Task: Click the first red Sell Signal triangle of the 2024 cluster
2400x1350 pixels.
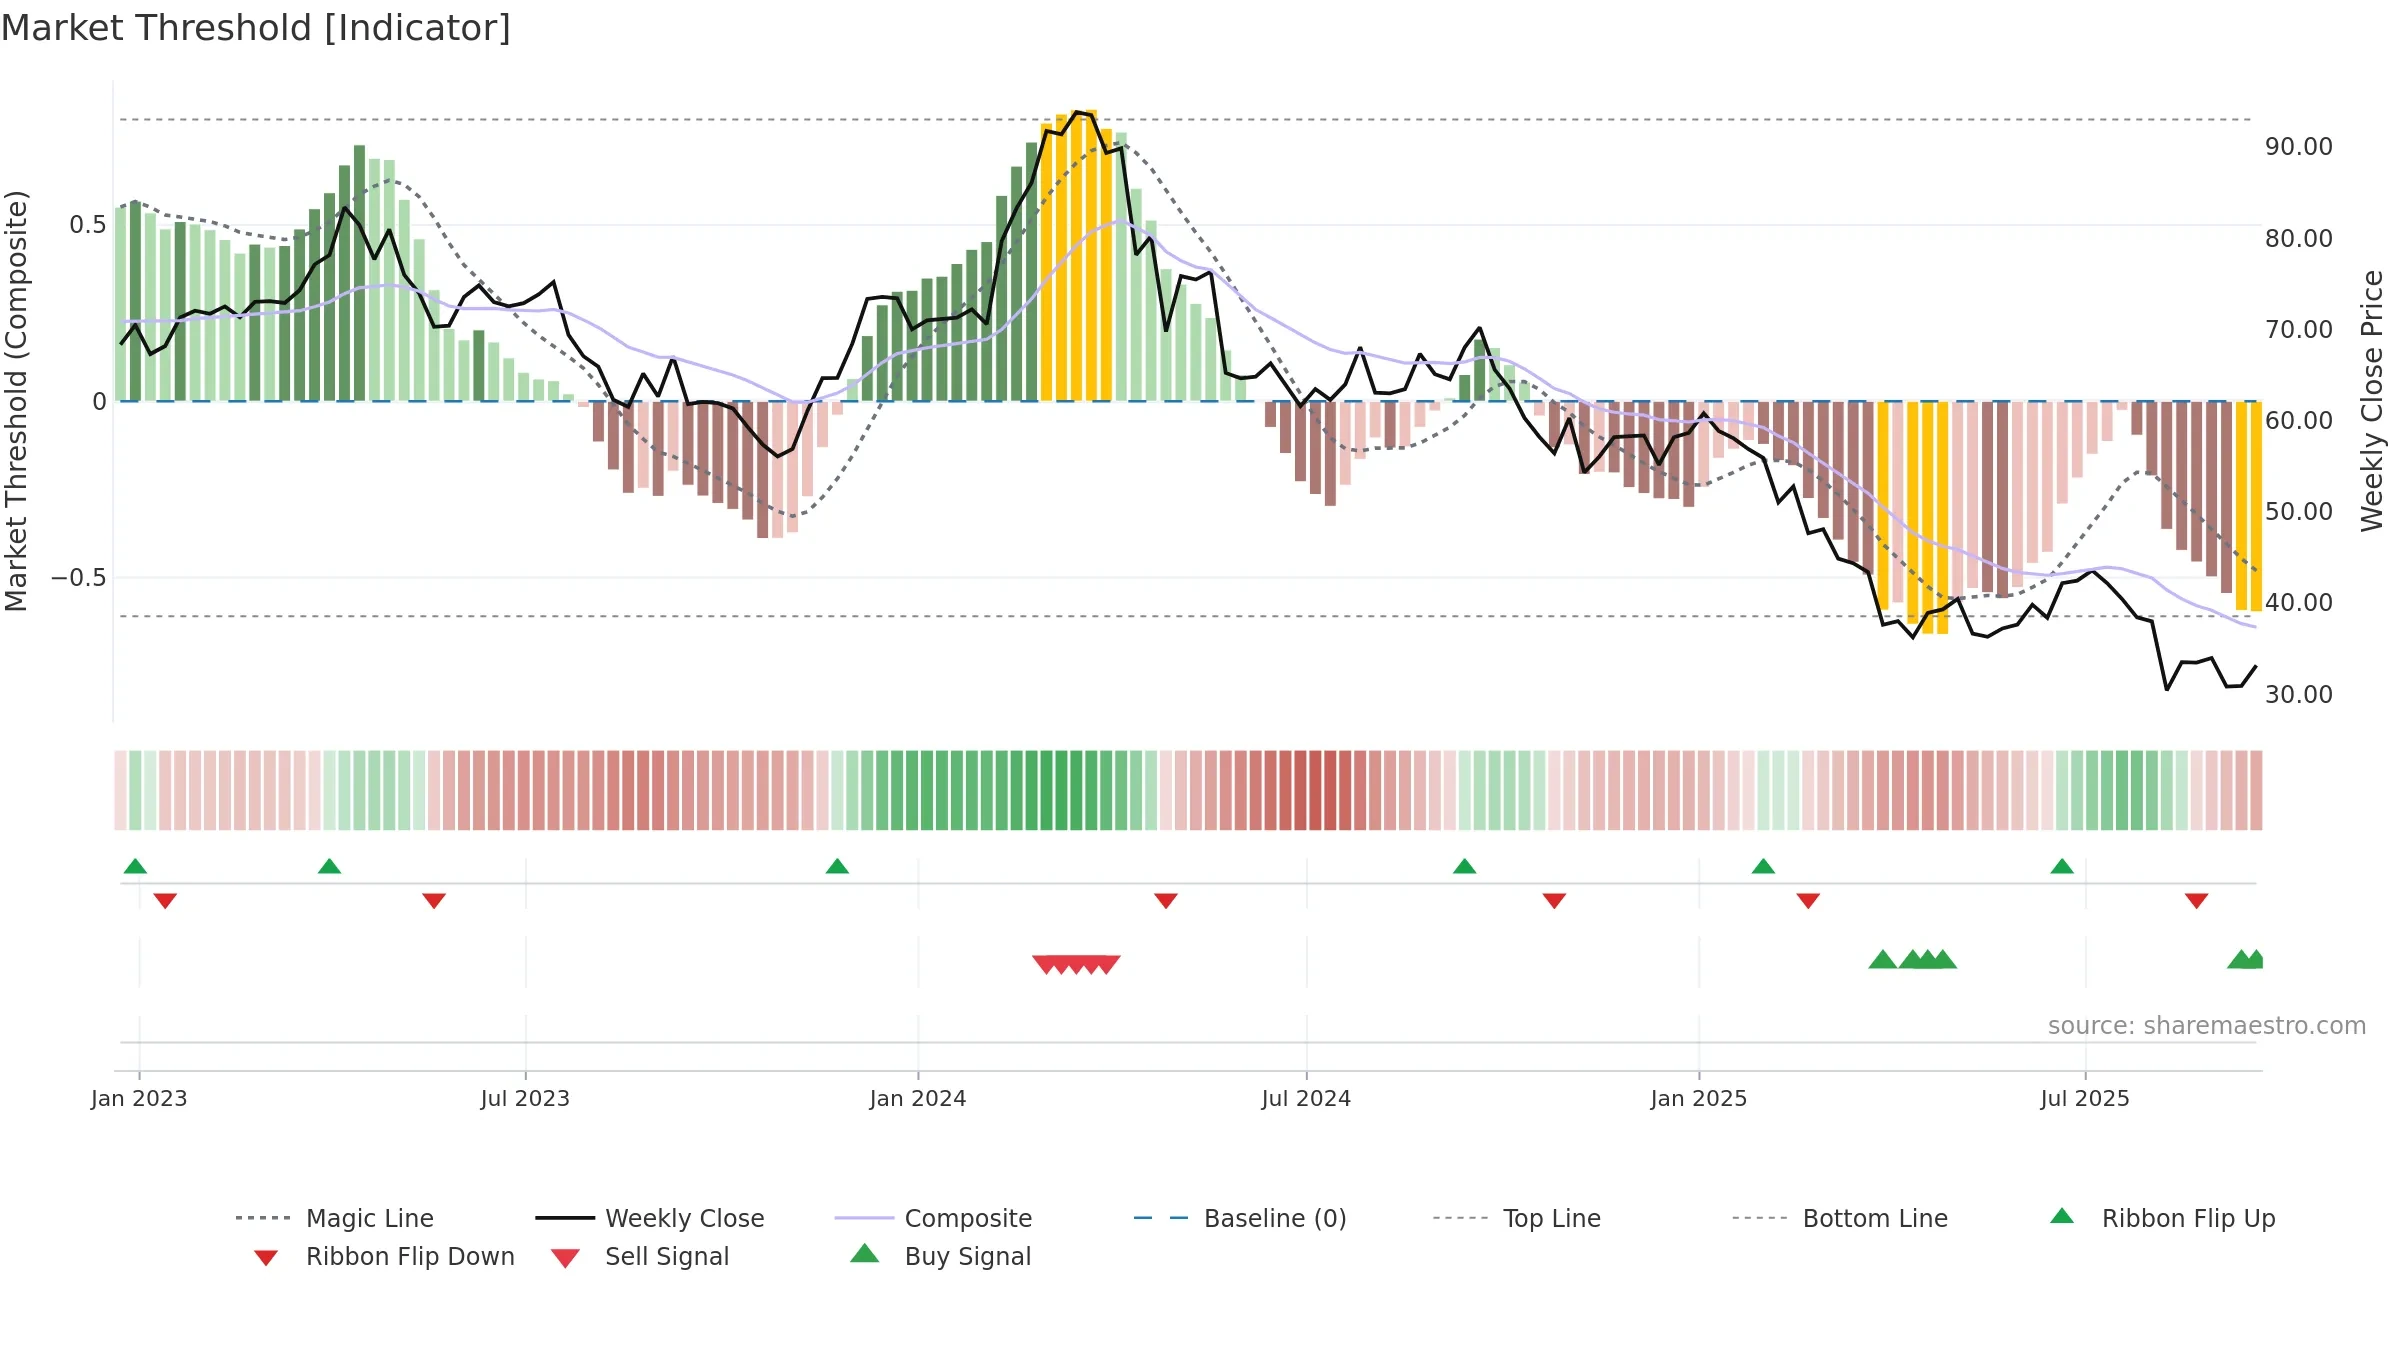Action: (x=1046, y=964)
